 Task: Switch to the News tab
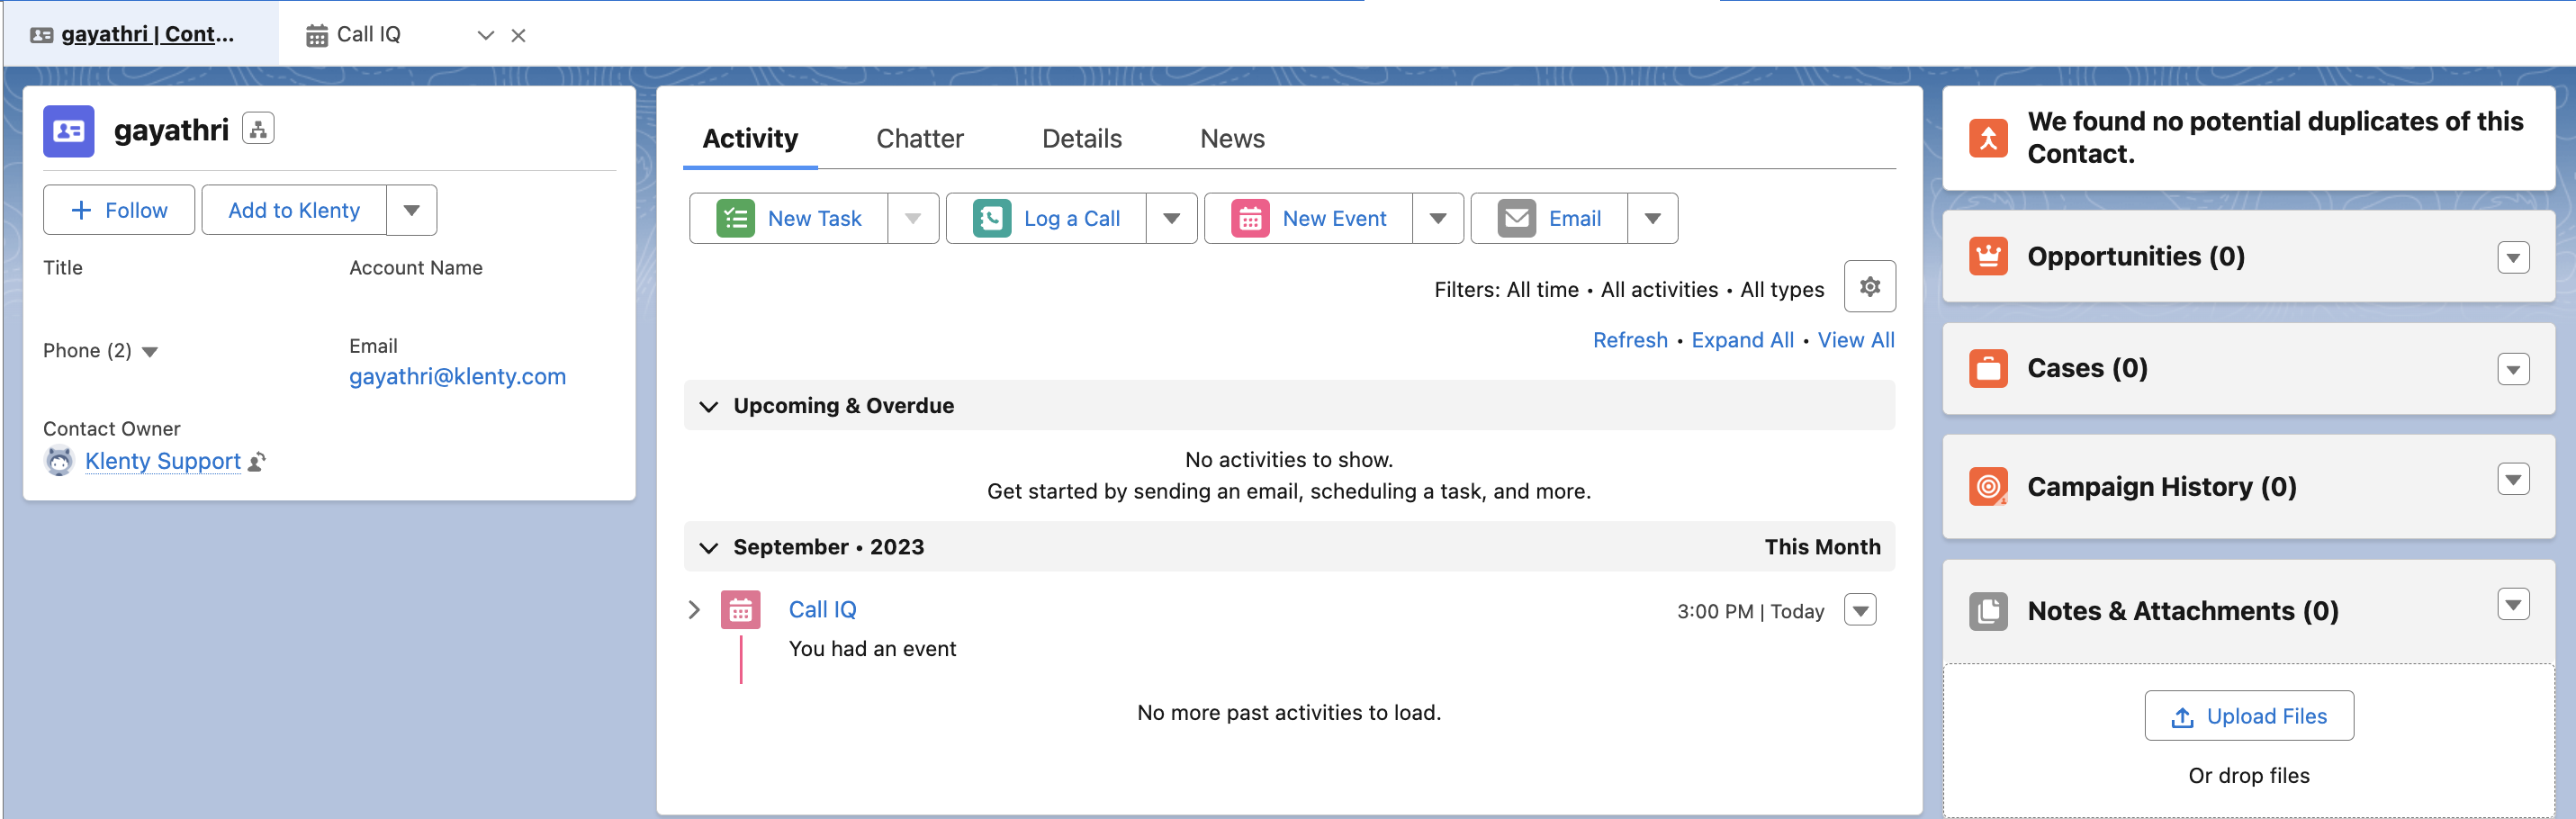pos(1232,139)
